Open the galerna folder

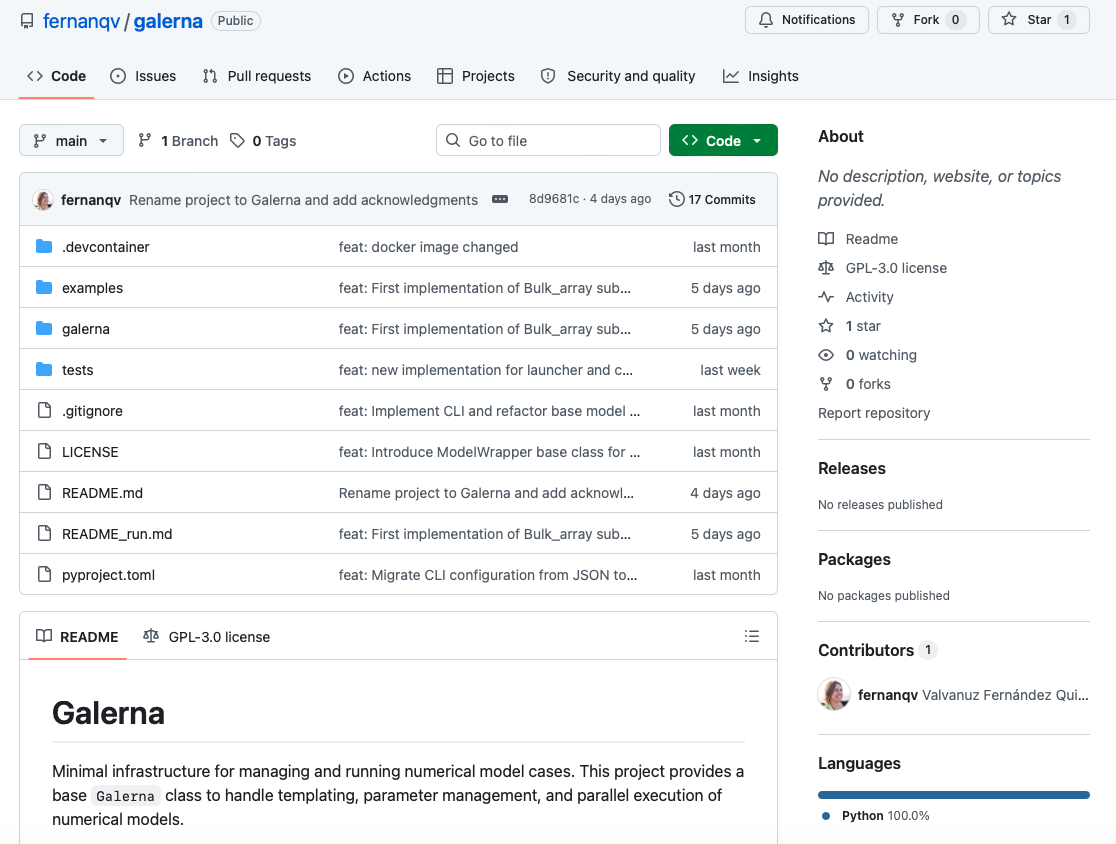(85, 329)
